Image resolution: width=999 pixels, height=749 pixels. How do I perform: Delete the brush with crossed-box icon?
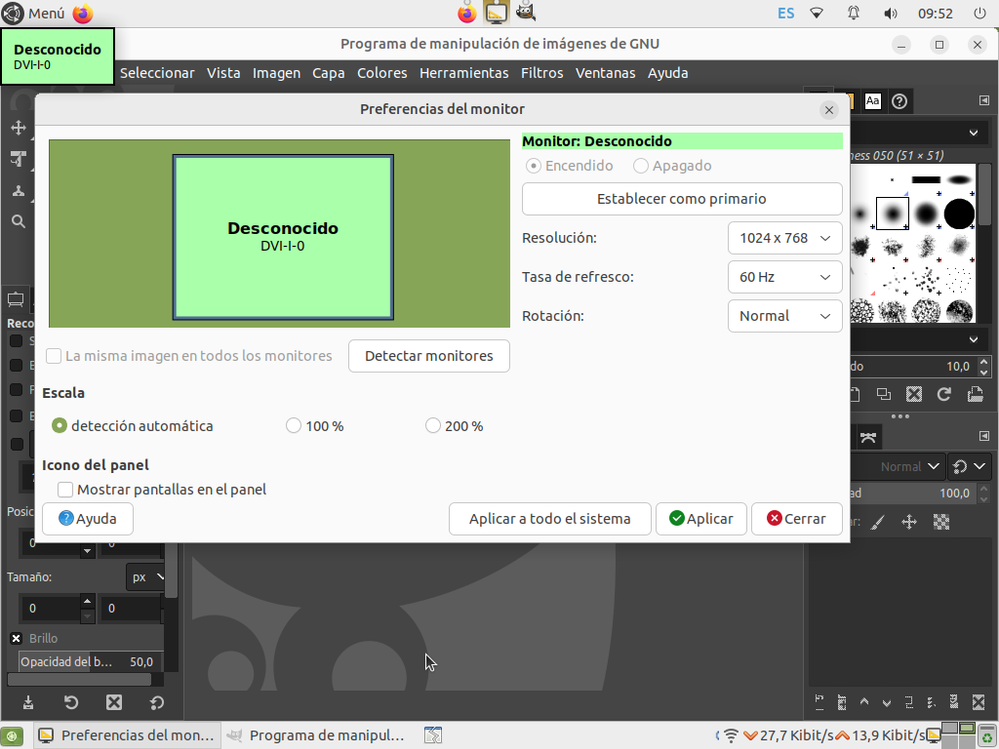coord(914,394)
